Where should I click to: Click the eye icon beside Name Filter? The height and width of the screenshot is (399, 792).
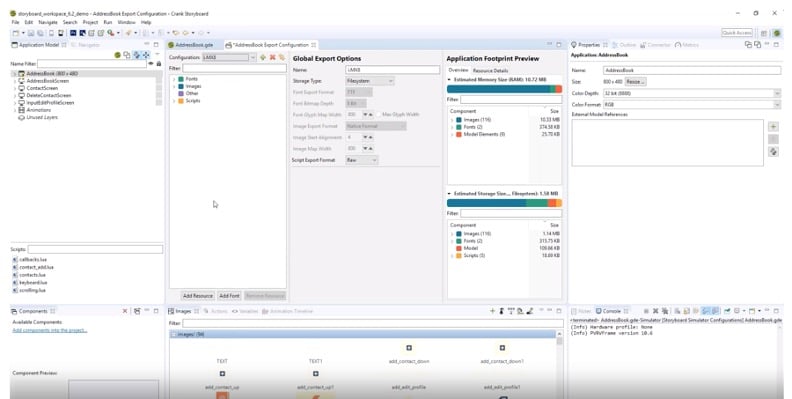click(x=151, y=64)
